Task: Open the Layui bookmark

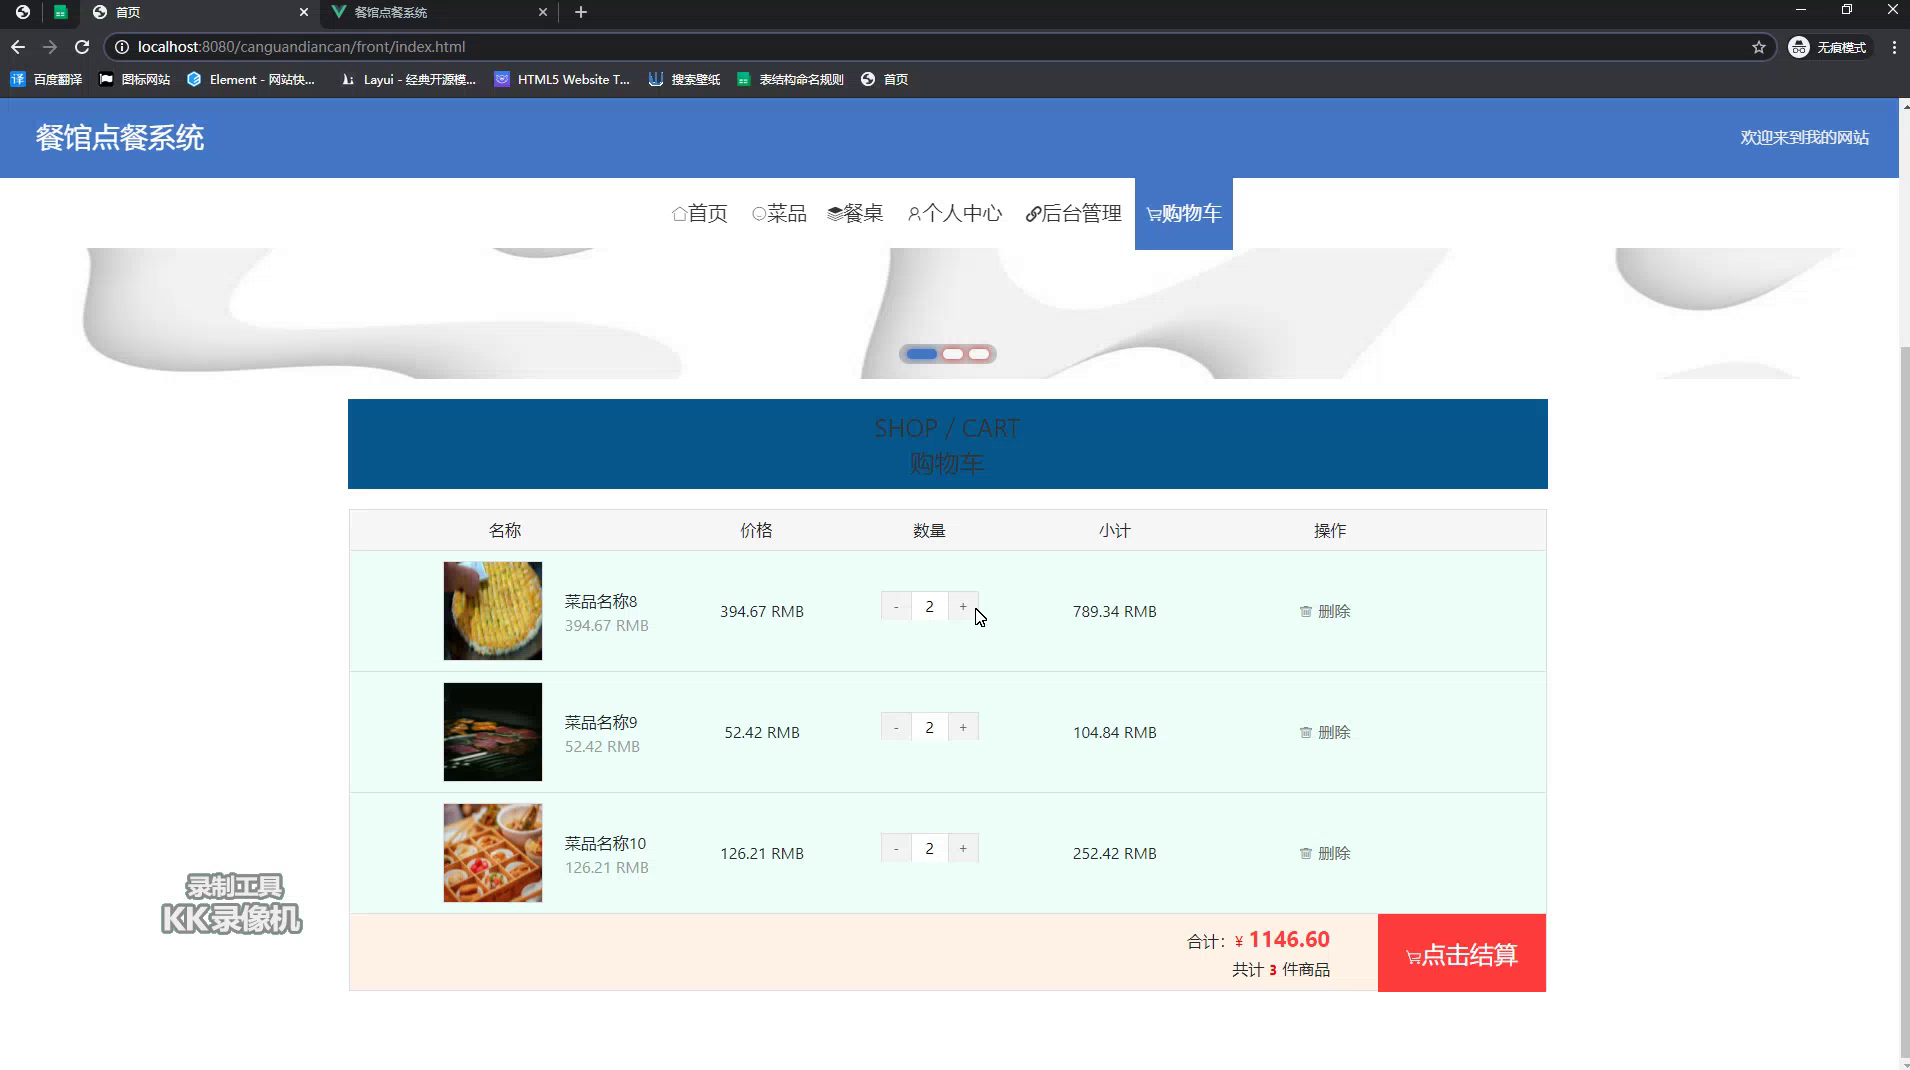Action: [x=408, y=79]
